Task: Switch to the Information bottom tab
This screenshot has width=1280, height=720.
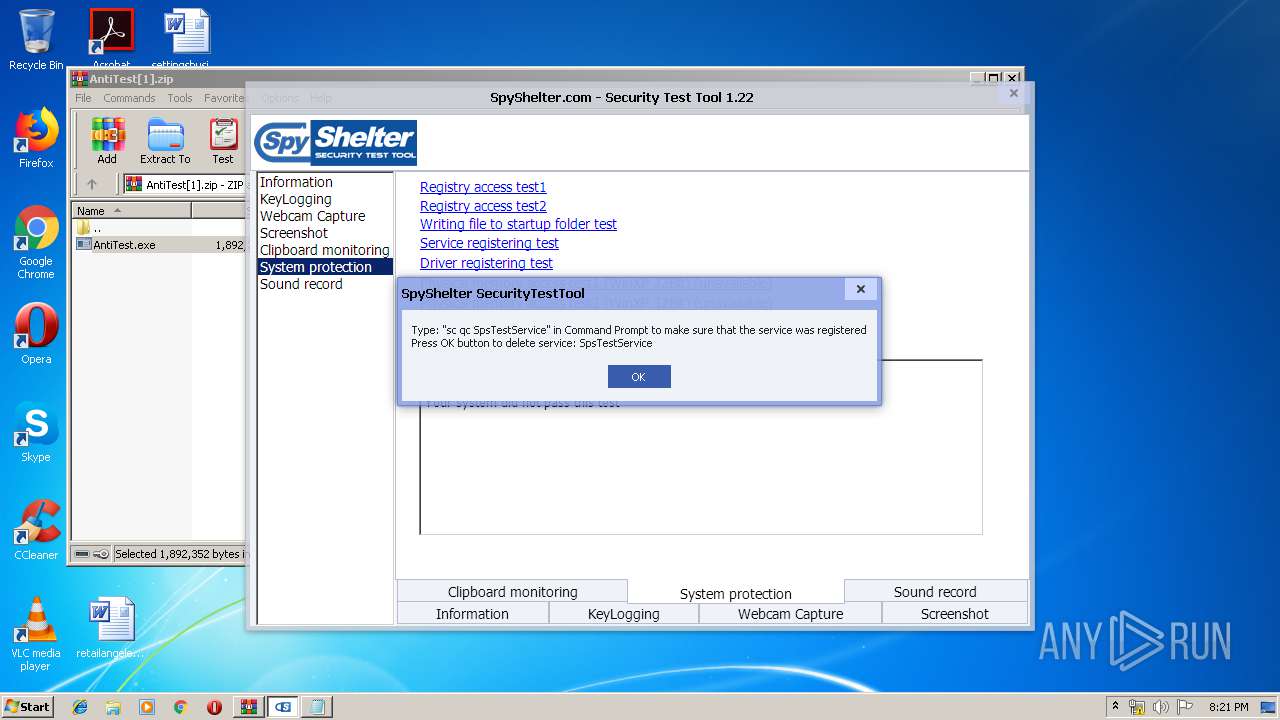Action: [472, 613]
